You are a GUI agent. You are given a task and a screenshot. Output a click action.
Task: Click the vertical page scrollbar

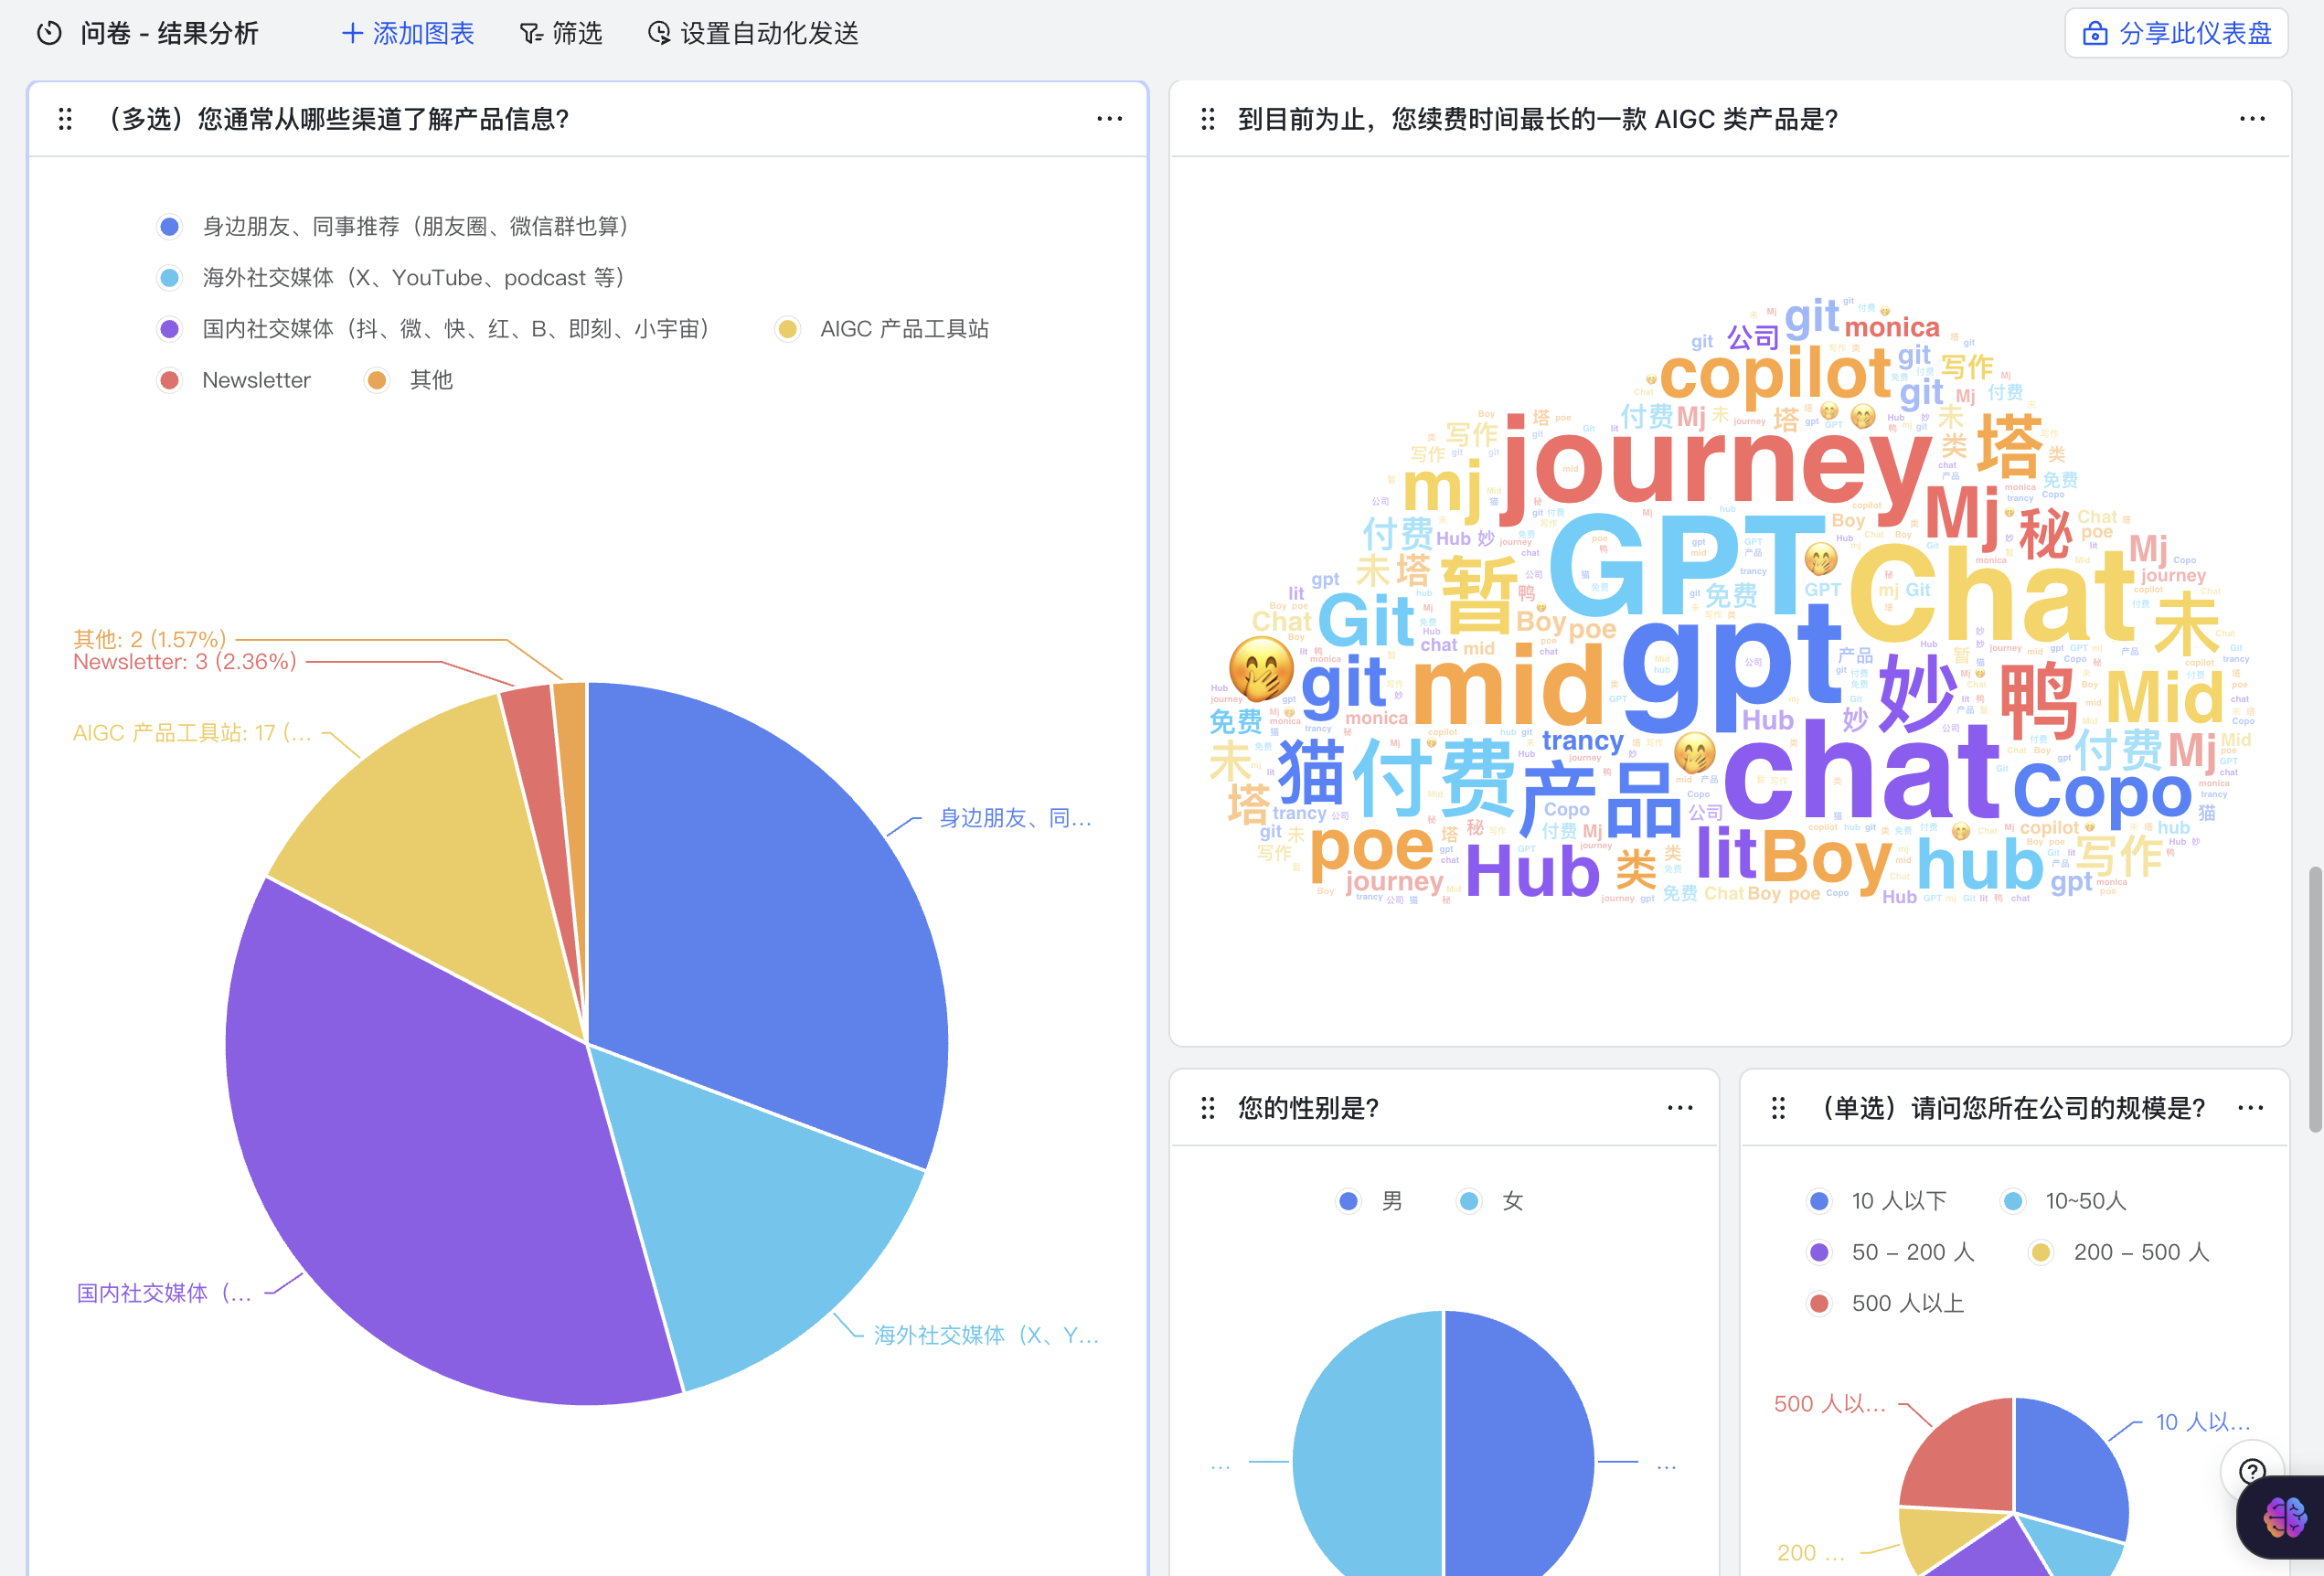pyautogui.click(x=2314, y=1000)
